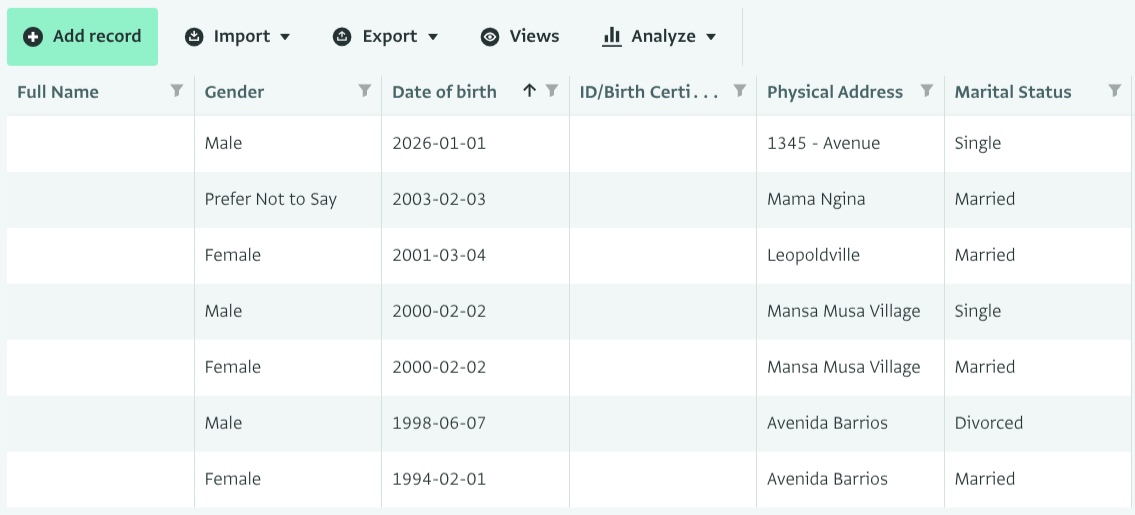
Task: Select the 1345 - Avenue address cell
Action: point(823,143)
